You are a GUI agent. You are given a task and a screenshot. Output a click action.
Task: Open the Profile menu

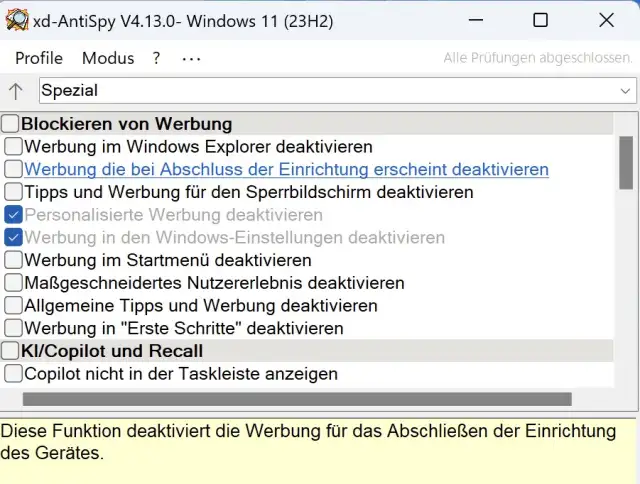[x=39, y=58]
